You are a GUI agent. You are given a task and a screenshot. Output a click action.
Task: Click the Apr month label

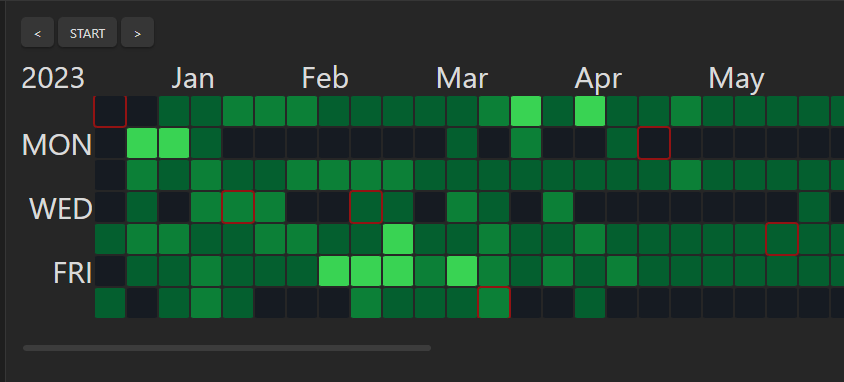[598, 79]
